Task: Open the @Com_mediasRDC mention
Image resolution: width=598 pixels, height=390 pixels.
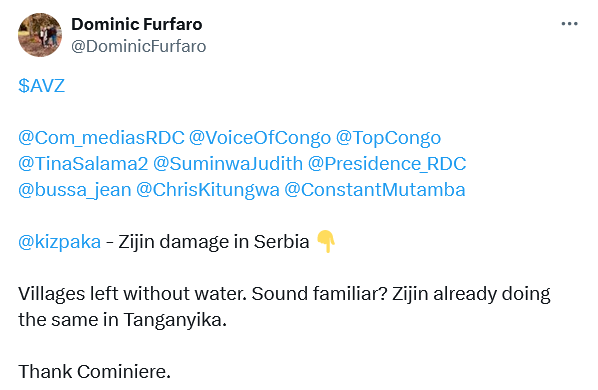Action: 101,138
